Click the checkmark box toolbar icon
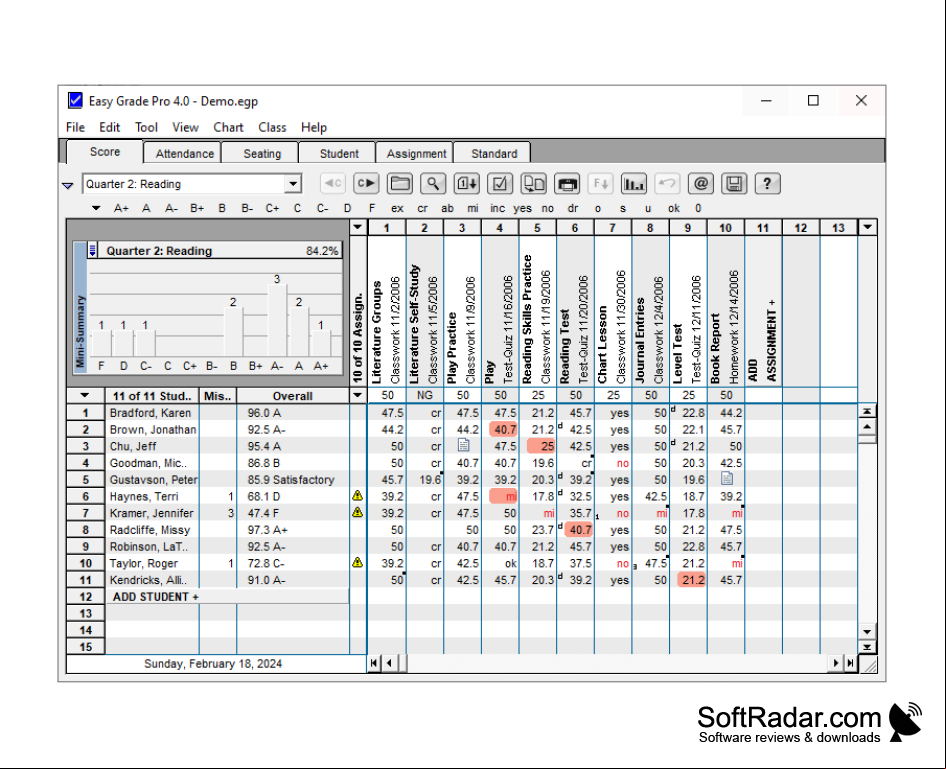 click(500, 183)
